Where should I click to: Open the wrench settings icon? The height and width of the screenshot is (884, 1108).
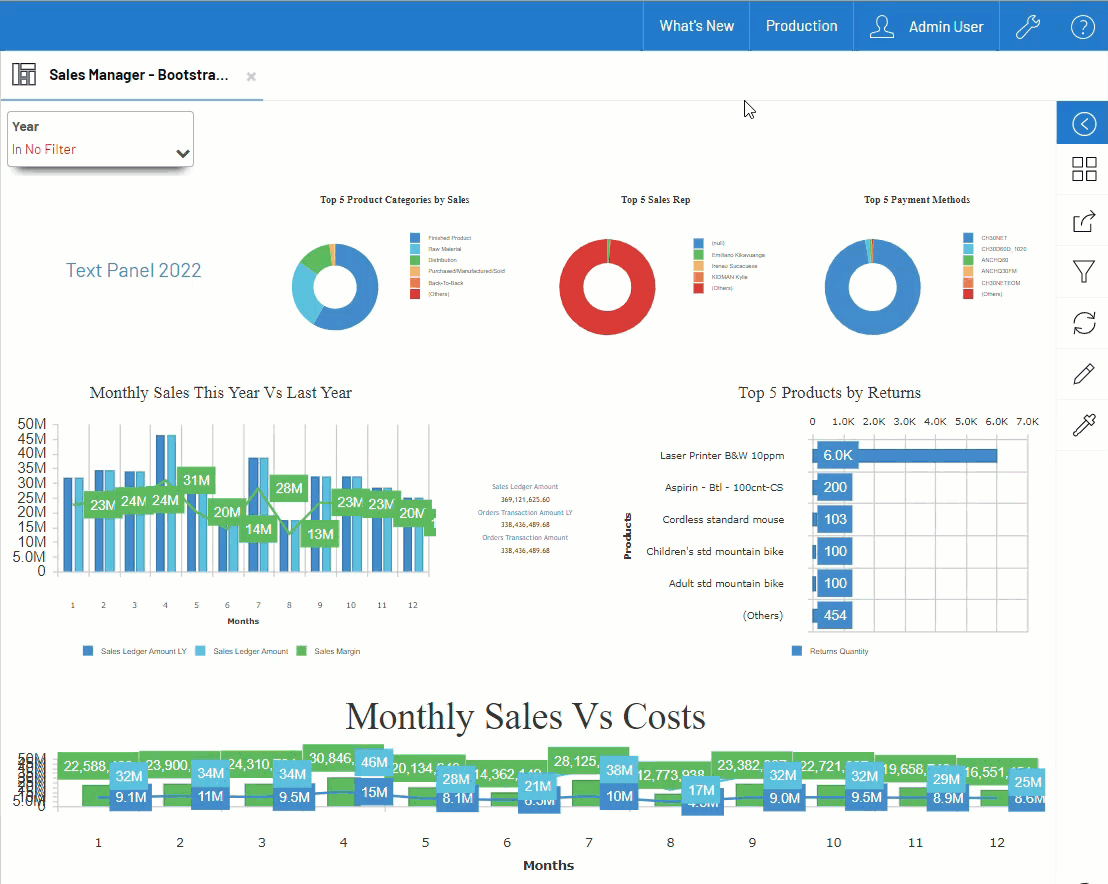point(1028,27)
